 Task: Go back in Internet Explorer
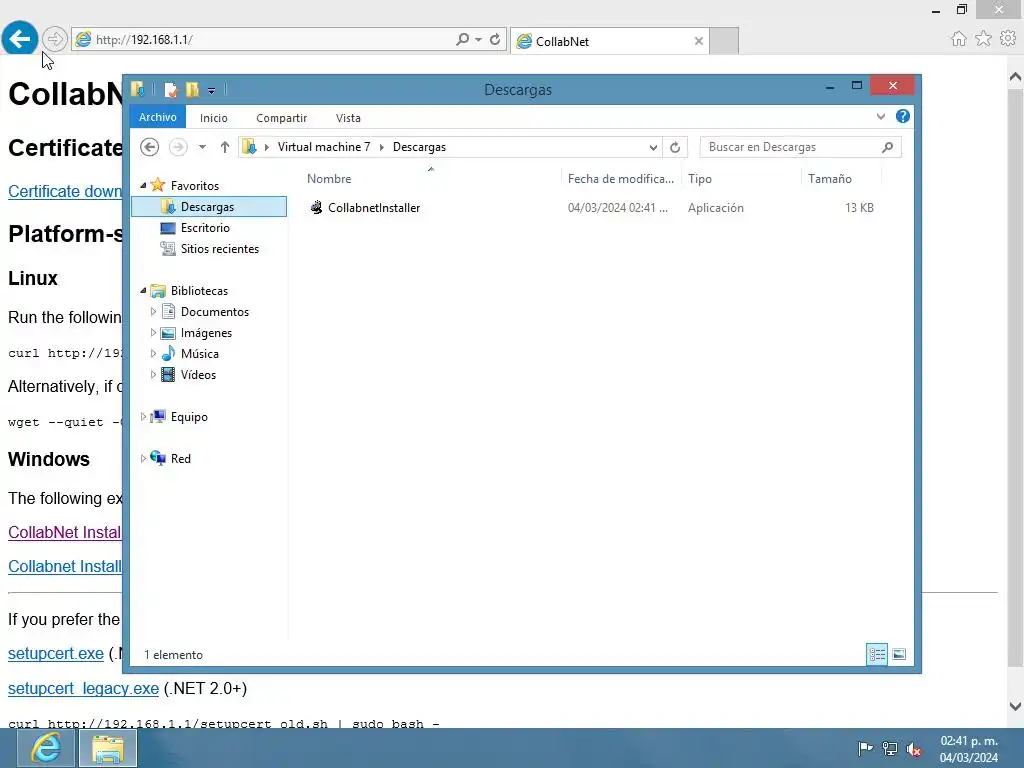click(x=19, y=39)
